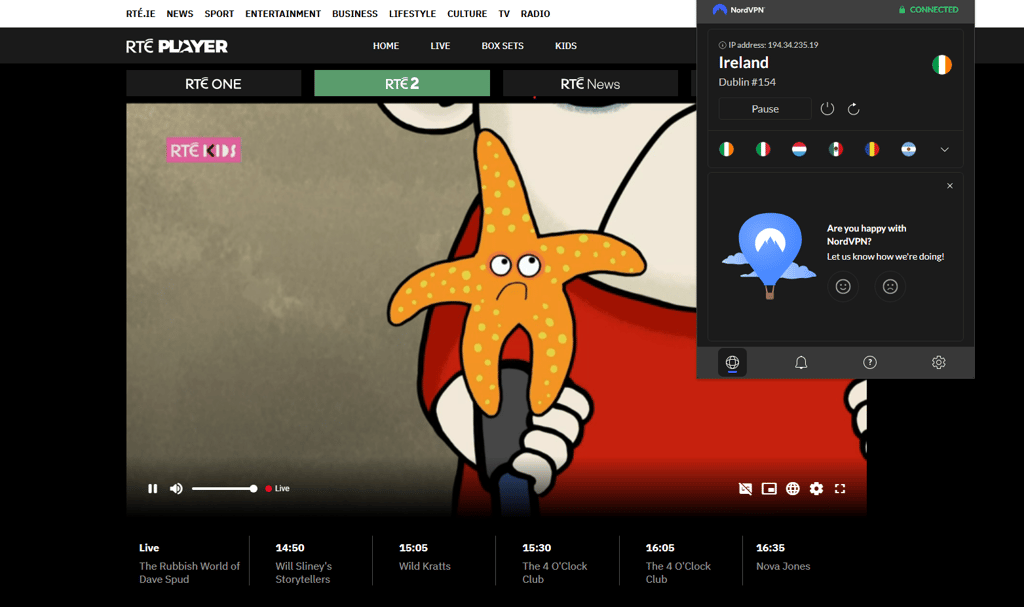Click the red Live indicator
Image resolution: width=1024 pixels, height=607 pixels.
coord(278,489)
